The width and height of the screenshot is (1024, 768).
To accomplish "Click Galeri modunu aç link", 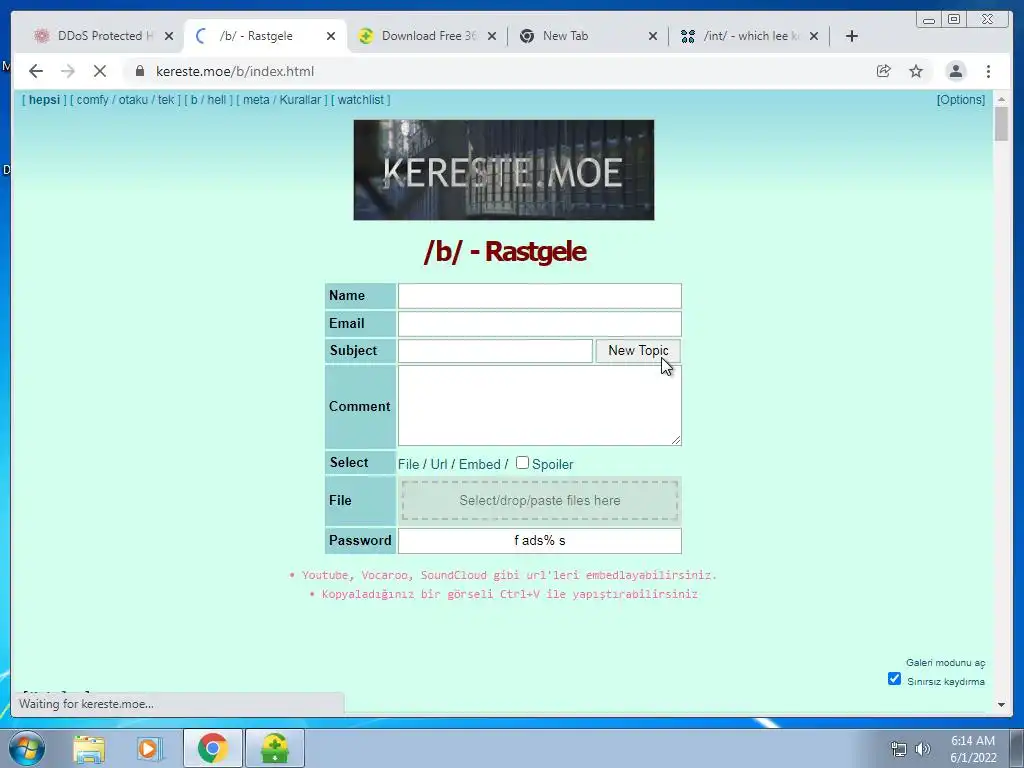I will 946,662.
